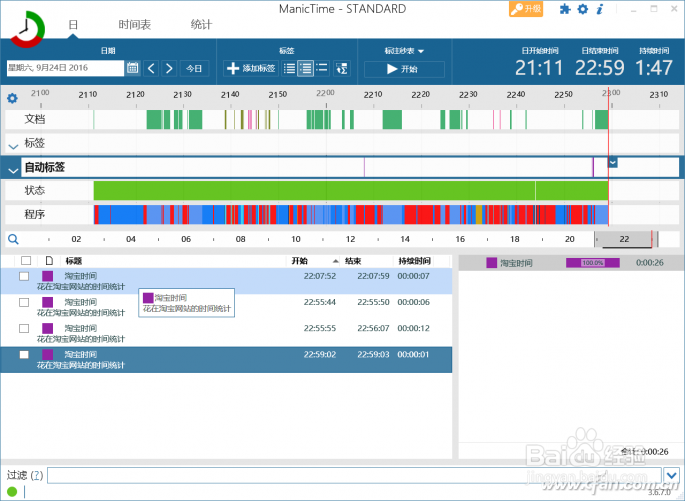The width and height of the screenshot is (685, 501).
Task: Click the day end time 22:59
Action: coord(600,68)
